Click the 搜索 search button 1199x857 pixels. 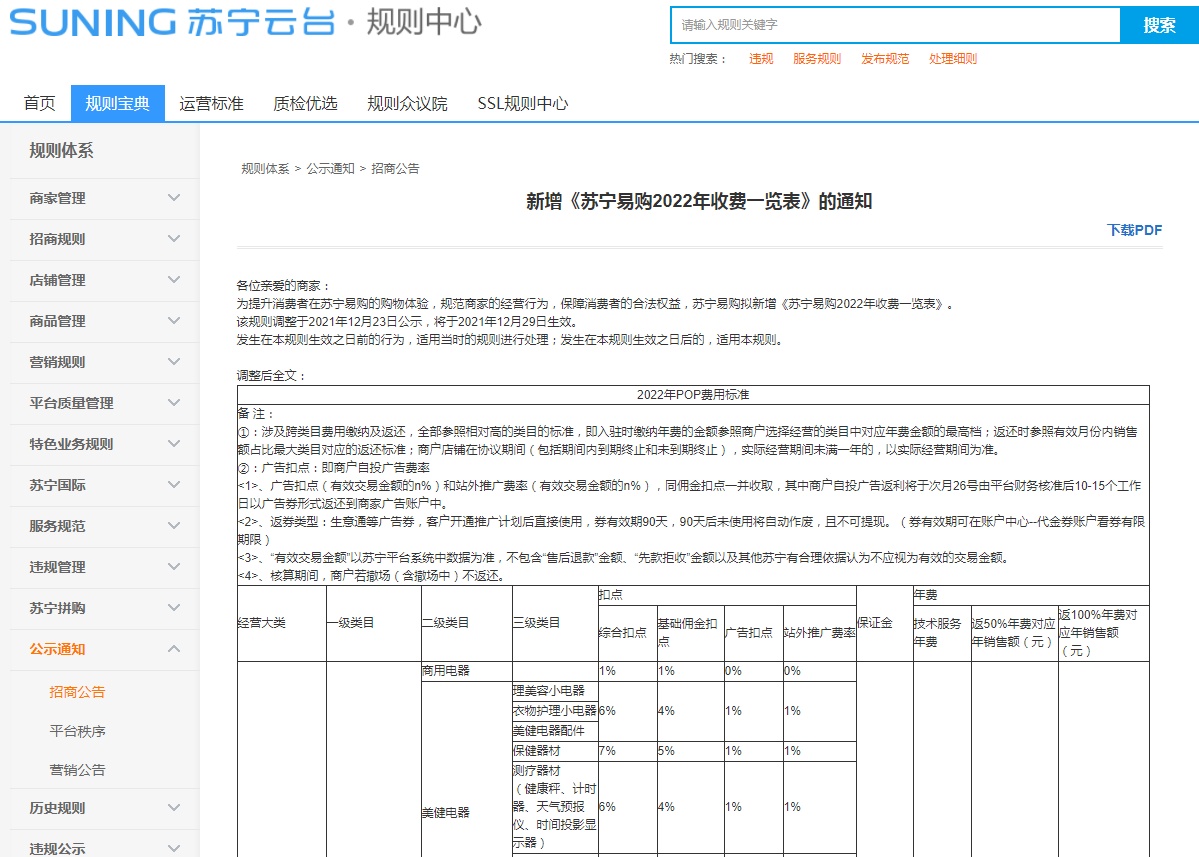(1159, 26)
